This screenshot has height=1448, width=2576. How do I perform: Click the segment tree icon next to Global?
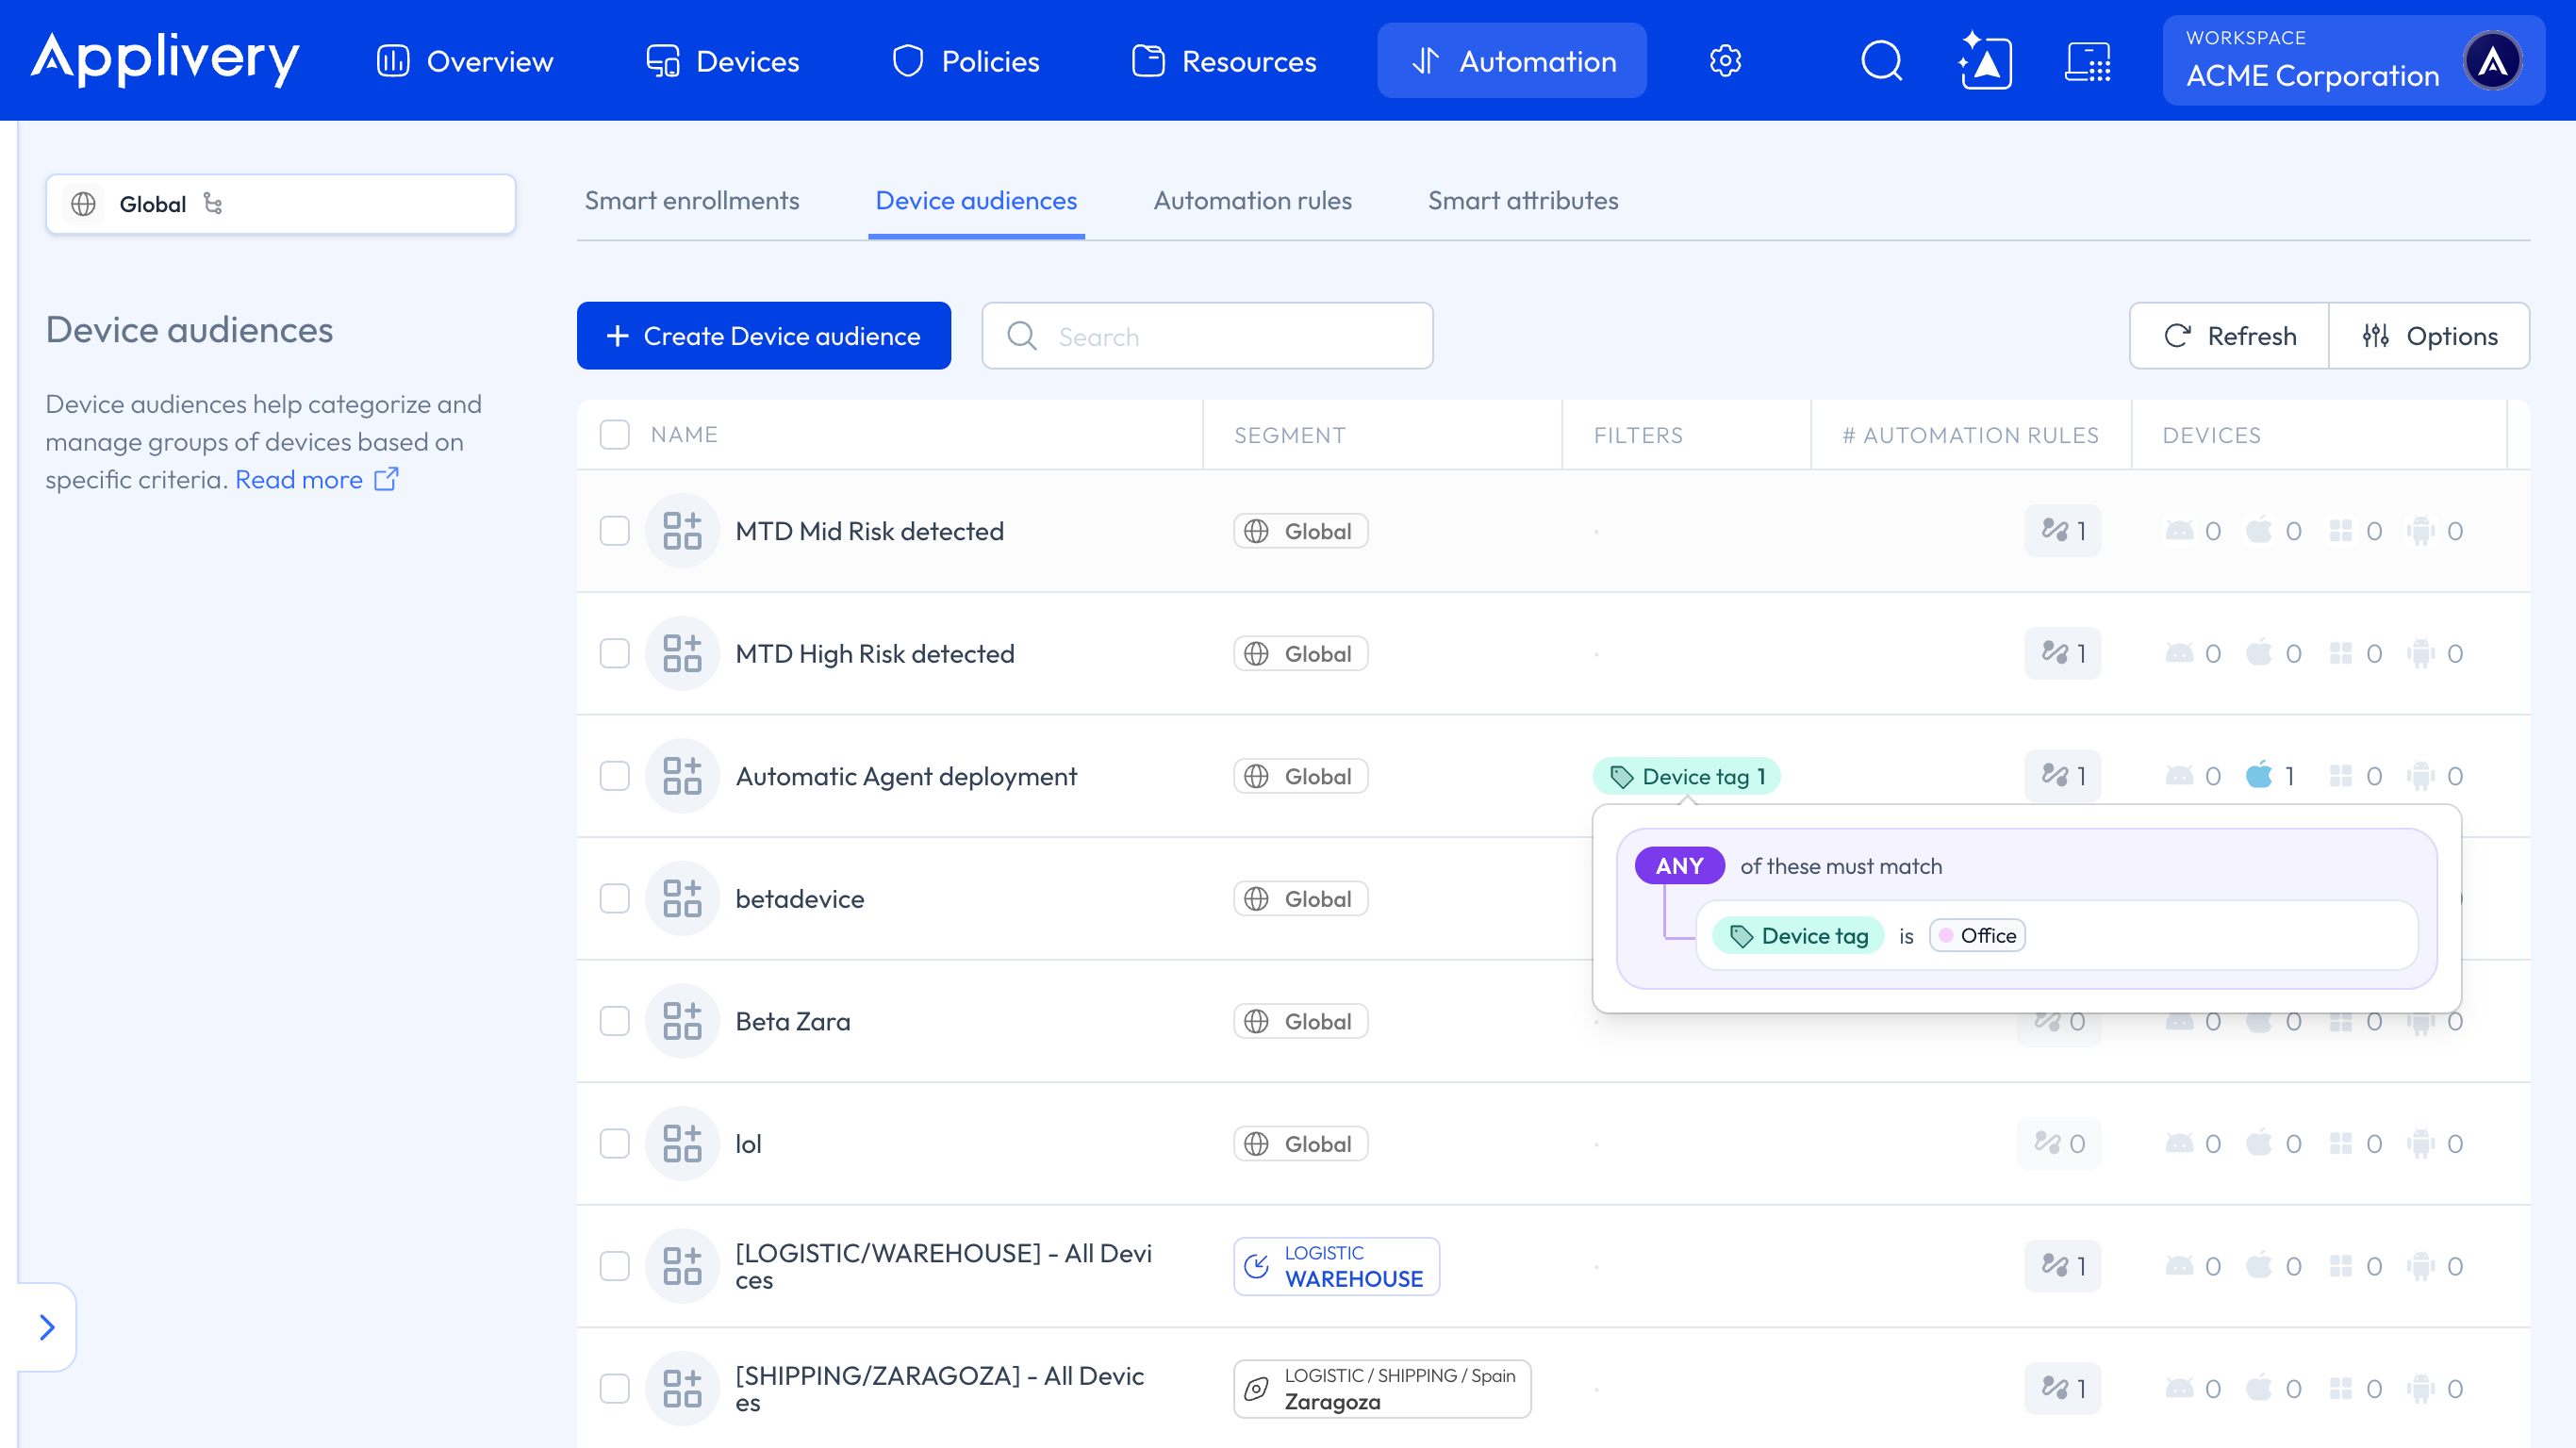click(213, 203)
